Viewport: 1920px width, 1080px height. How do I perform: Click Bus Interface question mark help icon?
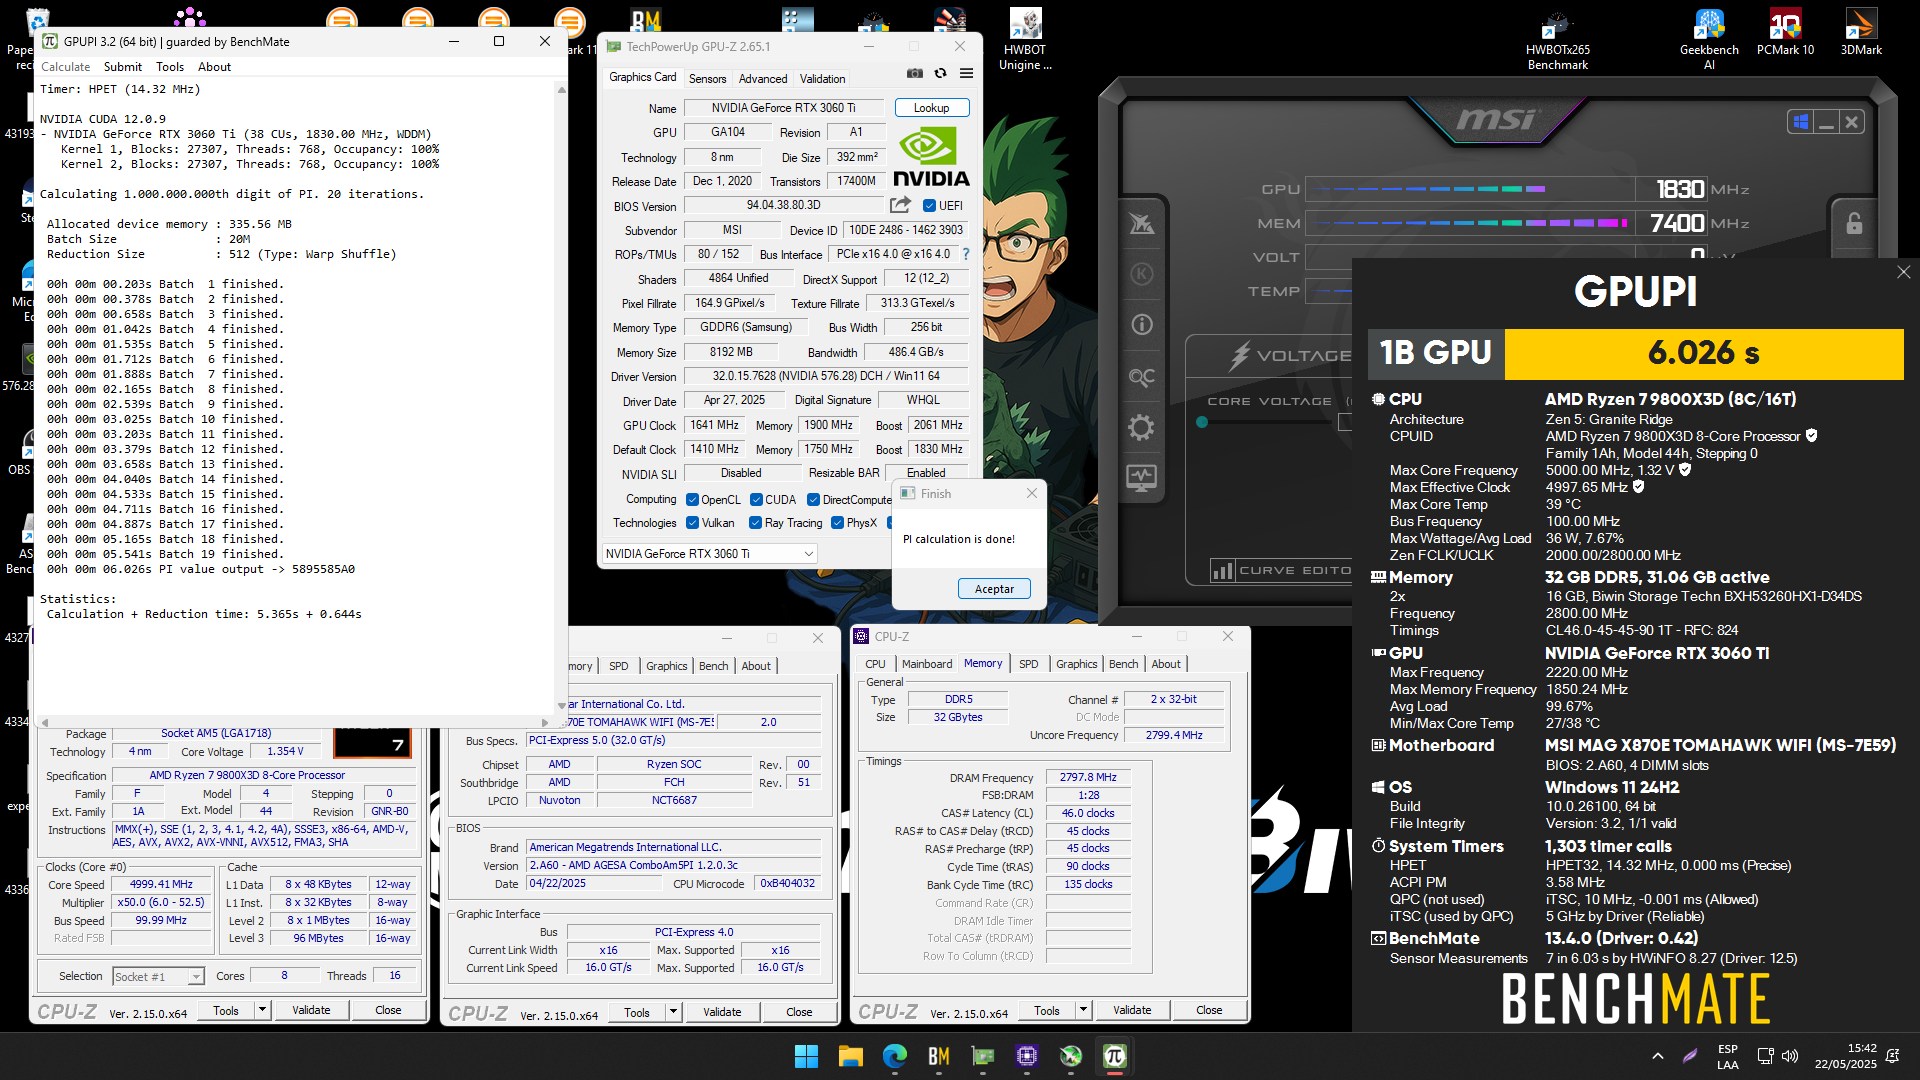(966, 255)
